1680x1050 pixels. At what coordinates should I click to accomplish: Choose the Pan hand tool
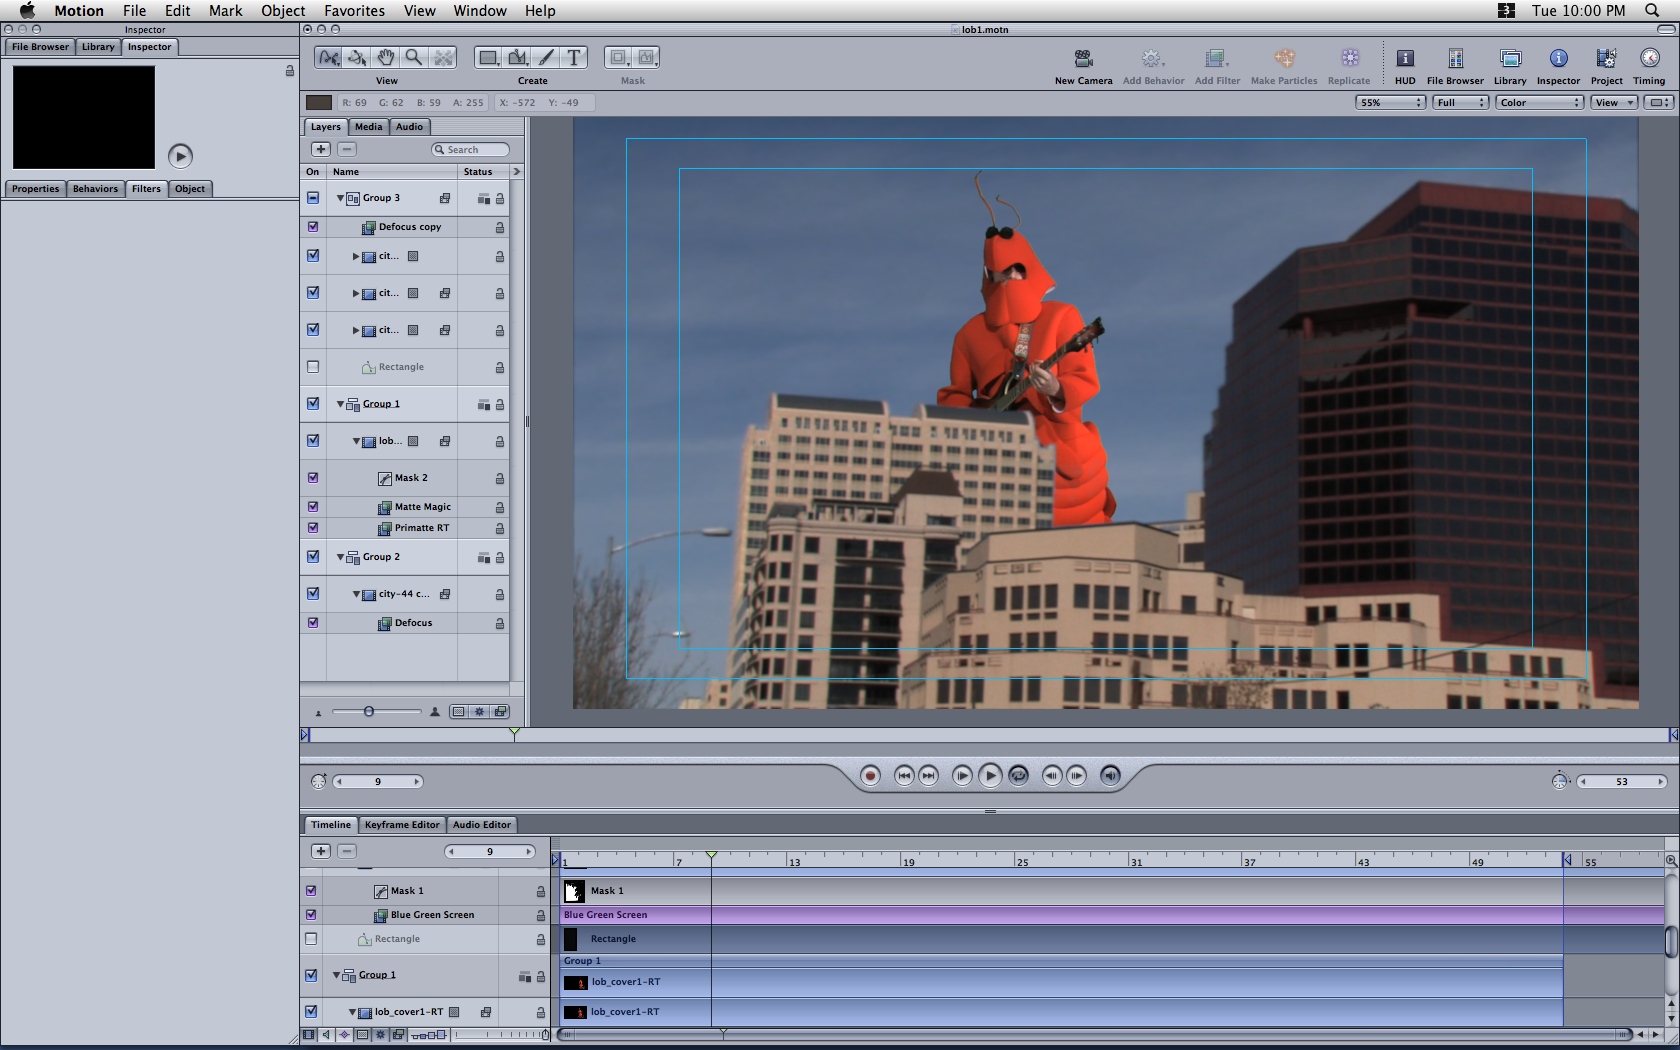click(x=386, y=58)
